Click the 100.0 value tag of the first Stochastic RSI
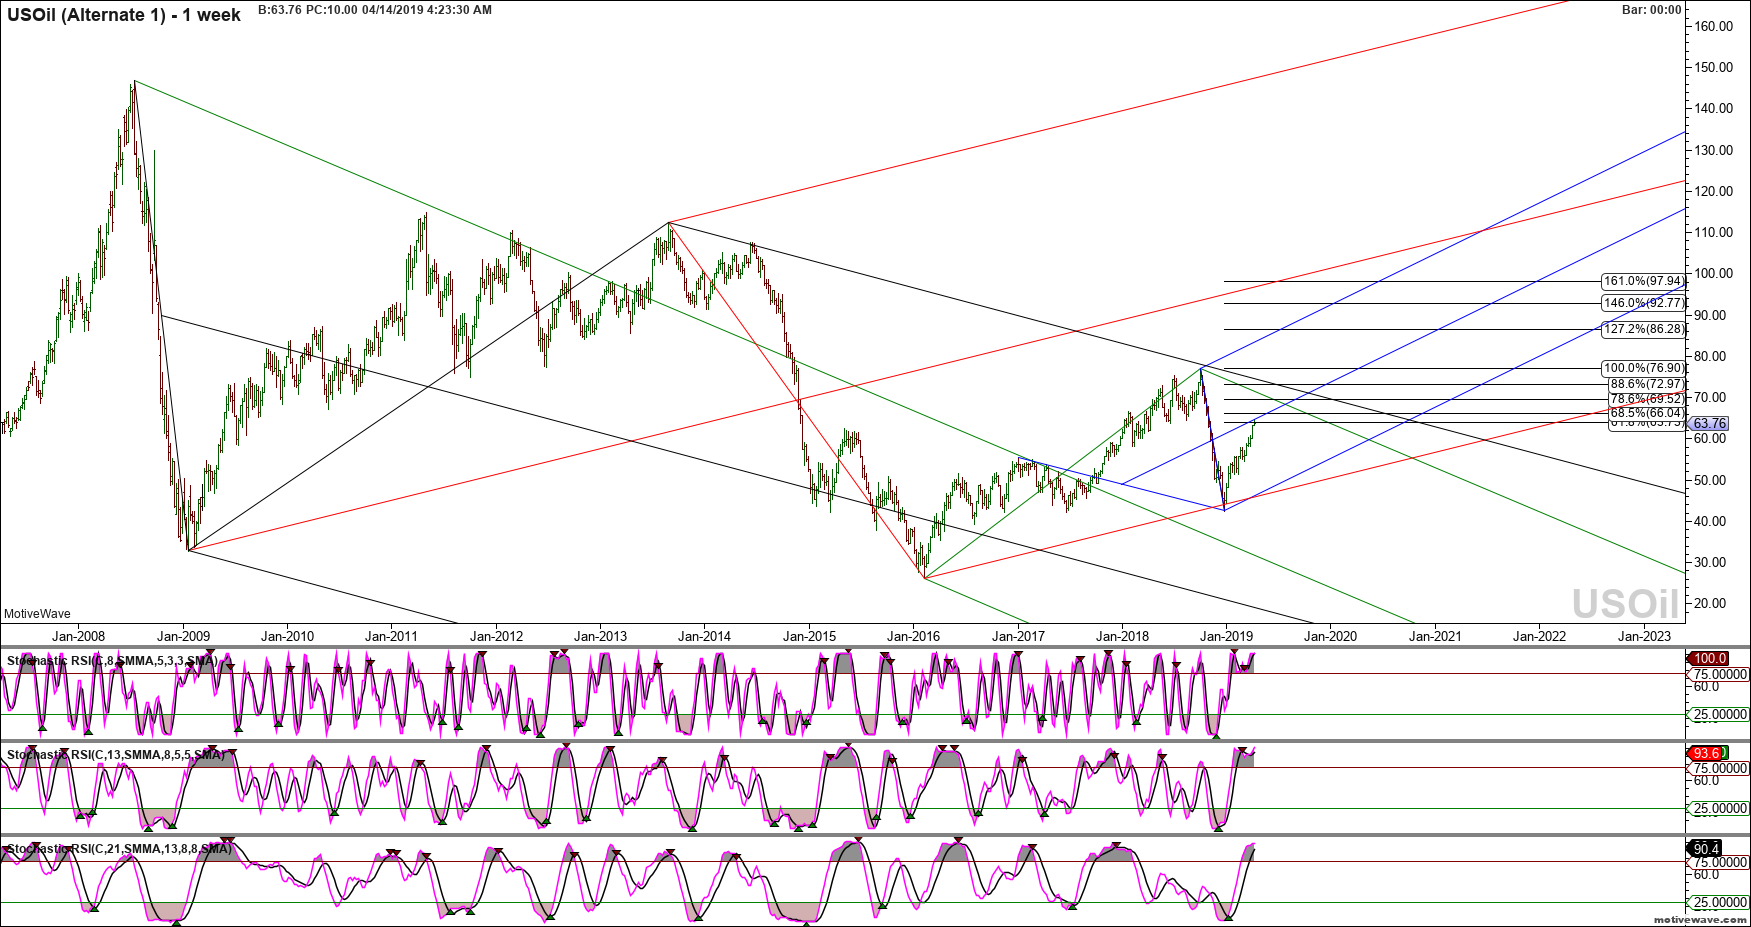This screenshot has height=927, width=1751. coord(1709,658)
